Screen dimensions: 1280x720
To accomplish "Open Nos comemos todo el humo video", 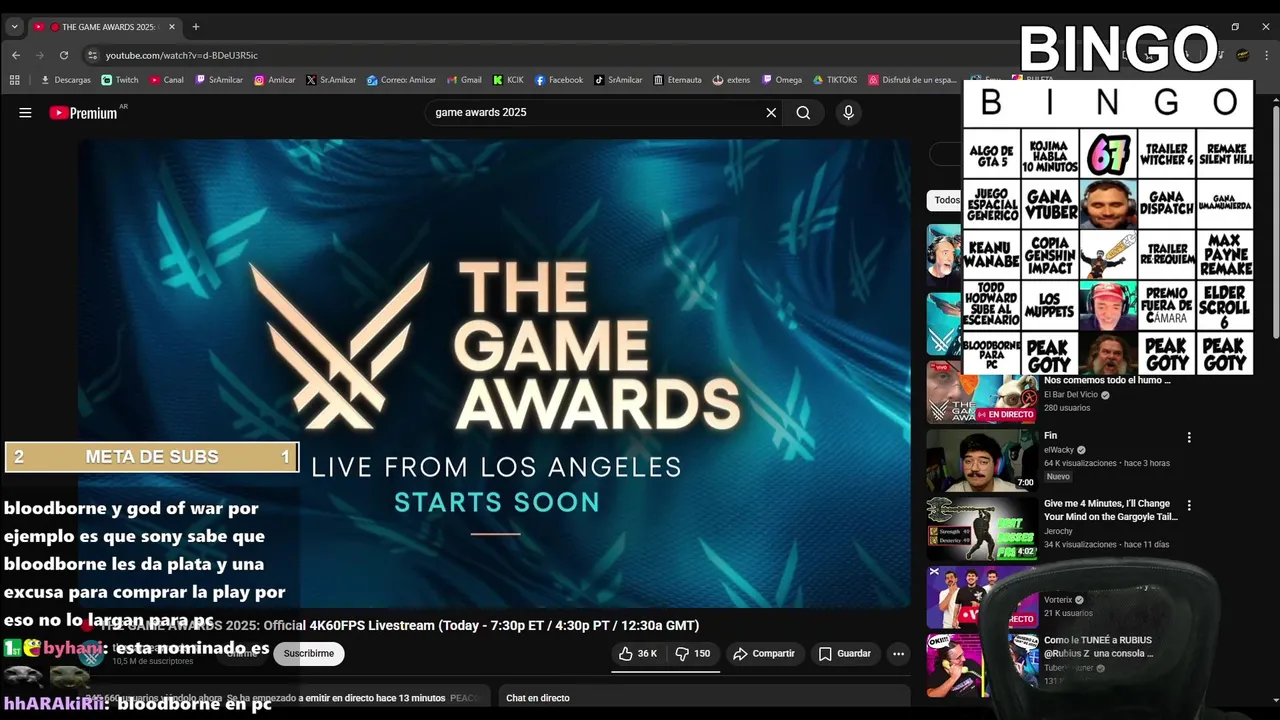I will coord(1107,380).
